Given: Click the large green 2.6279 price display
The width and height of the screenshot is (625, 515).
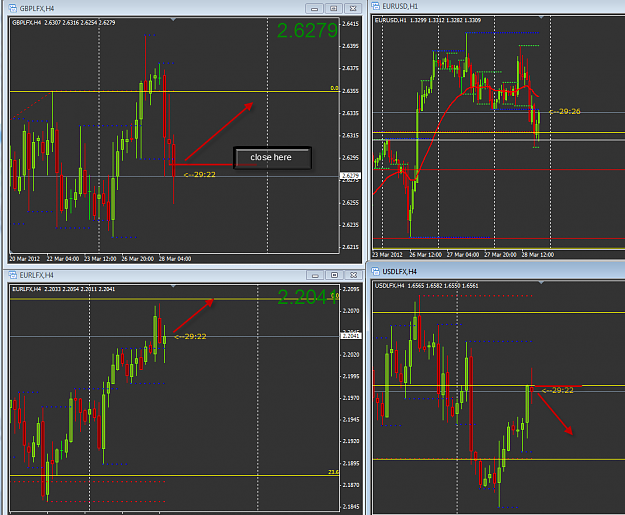Looking at the screenshot, I should click(x=307, y=31).
